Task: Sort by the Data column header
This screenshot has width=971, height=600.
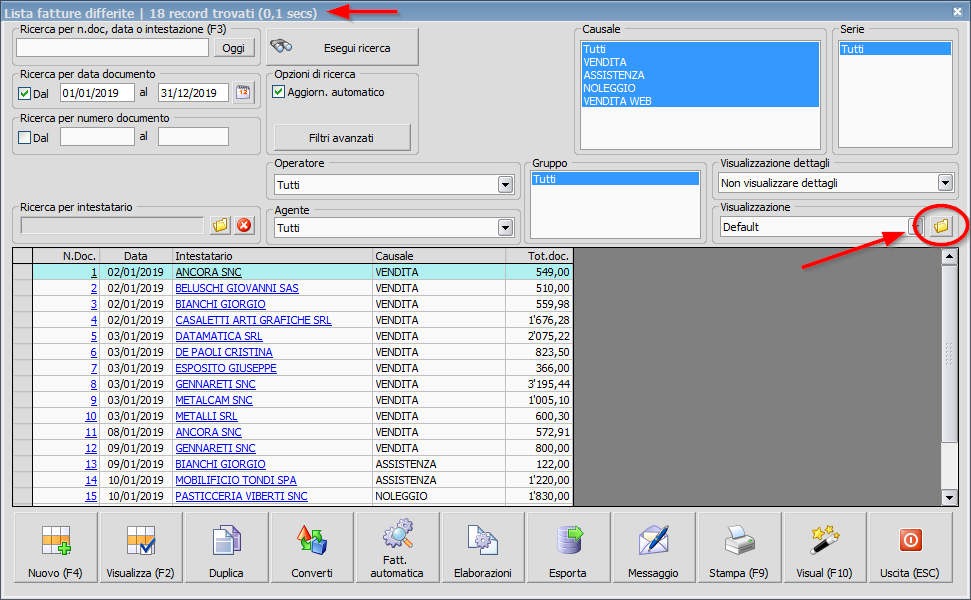Action: coord(136,256)
